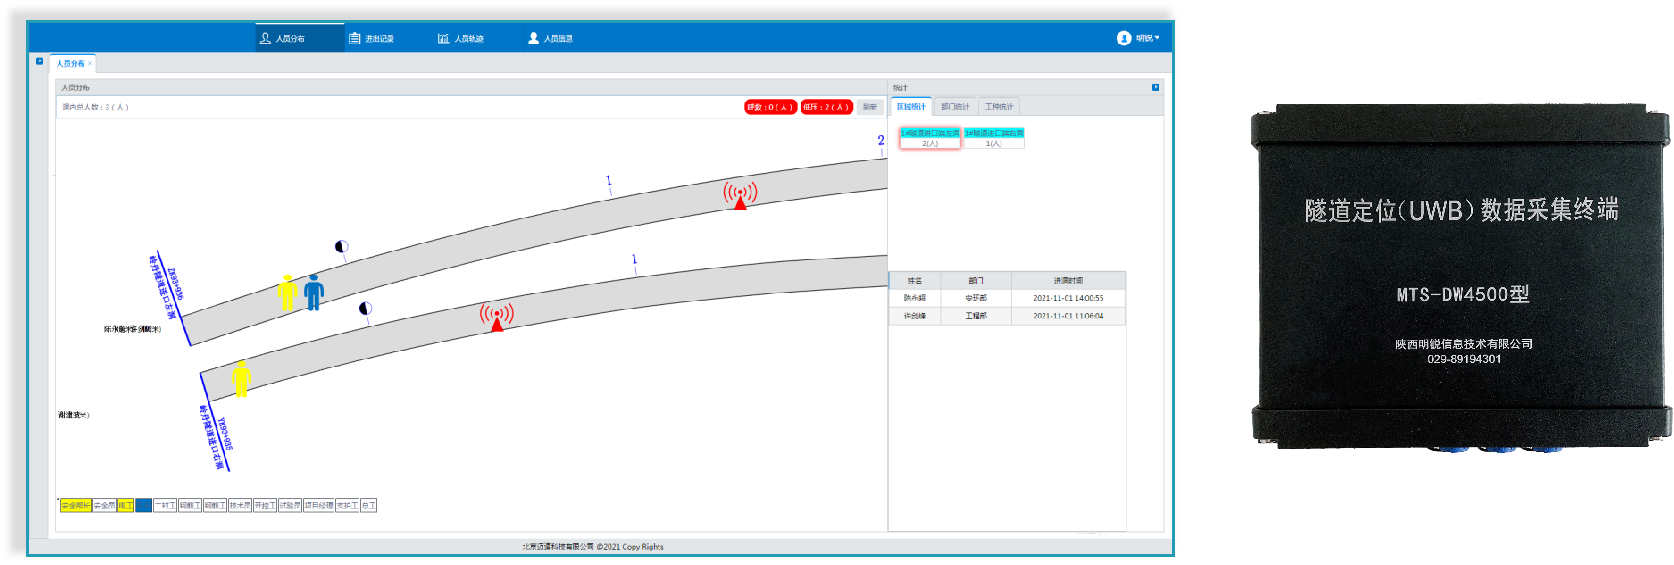Switch to 工种统计 job type statistics tab

(x=998, y=106)
